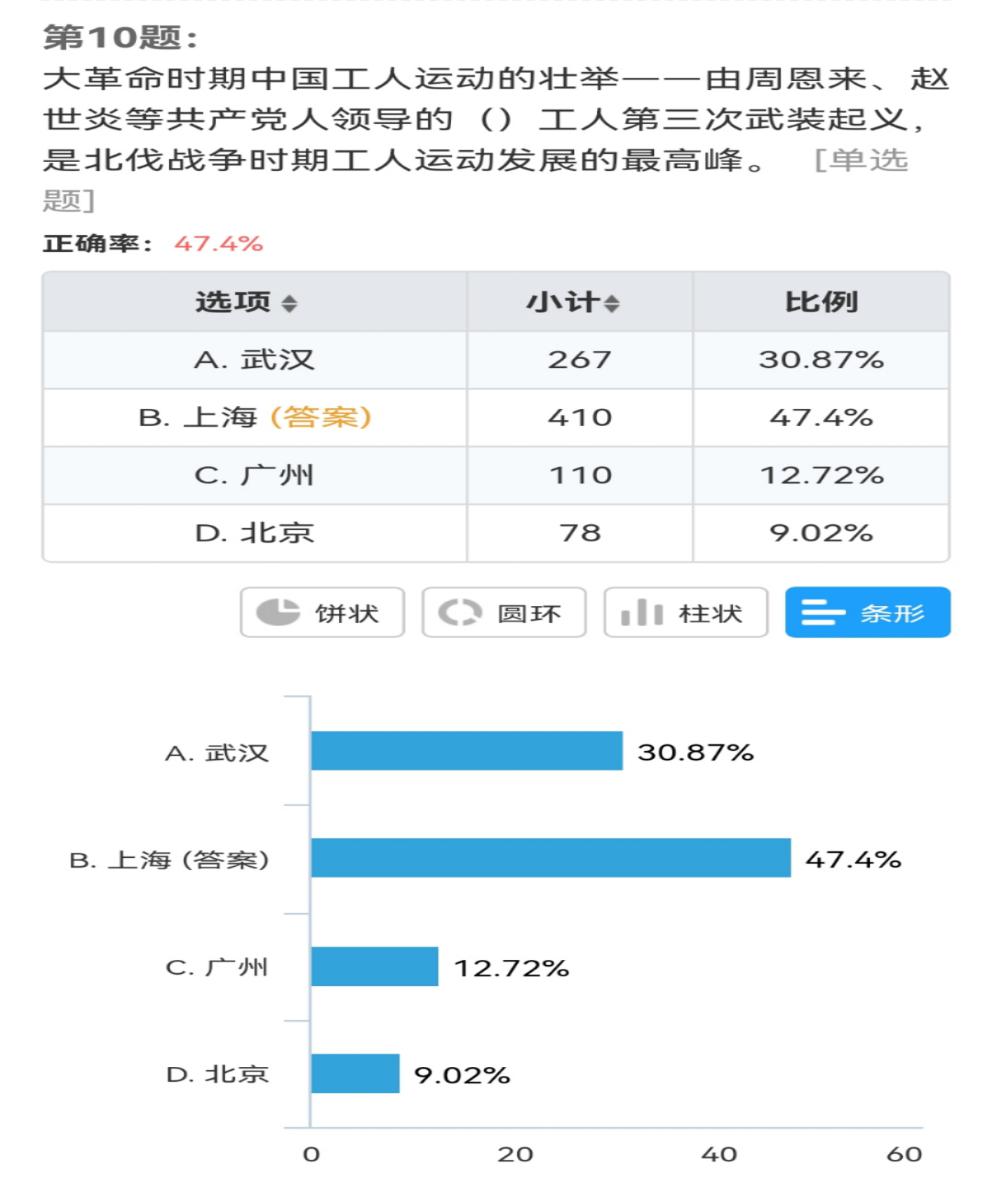Switch chart to 柱状 view
Screen dimensions: 992x1178
[x=686, y=612]
